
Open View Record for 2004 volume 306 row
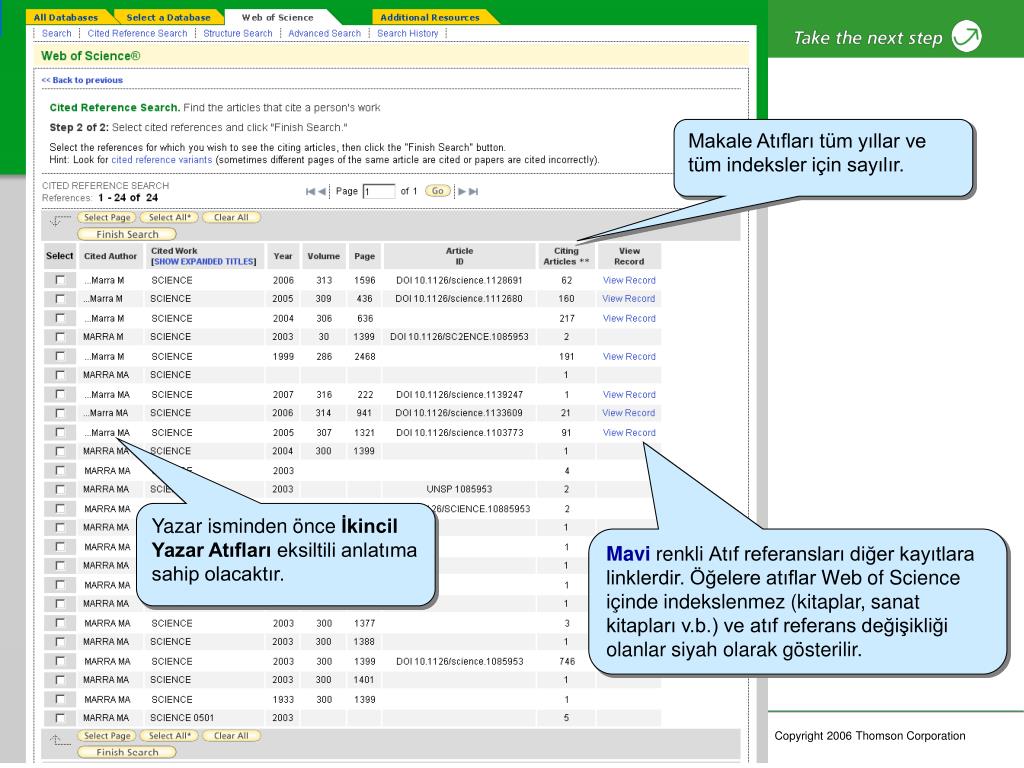point(629,318)
